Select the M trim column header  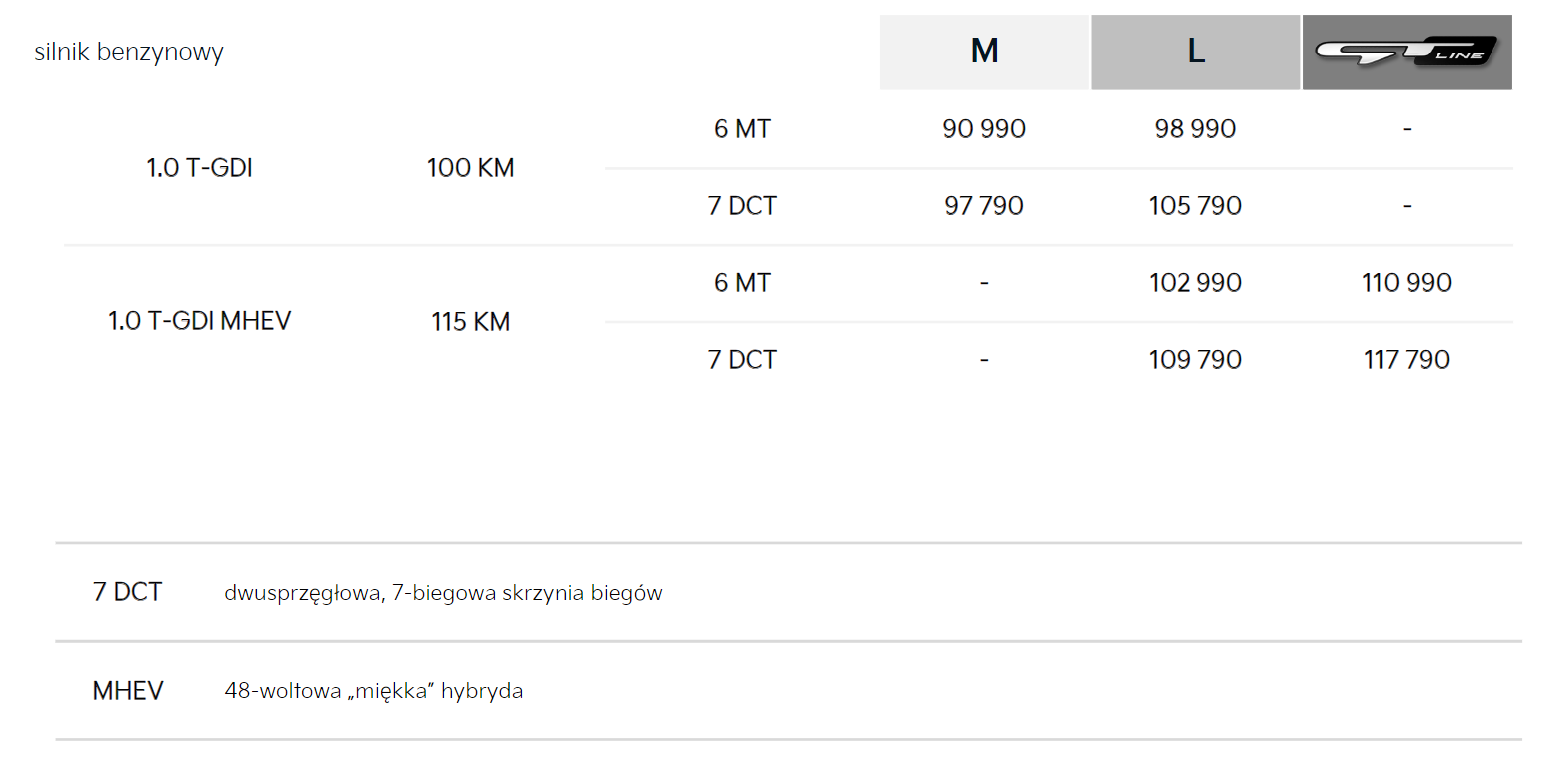984,52
